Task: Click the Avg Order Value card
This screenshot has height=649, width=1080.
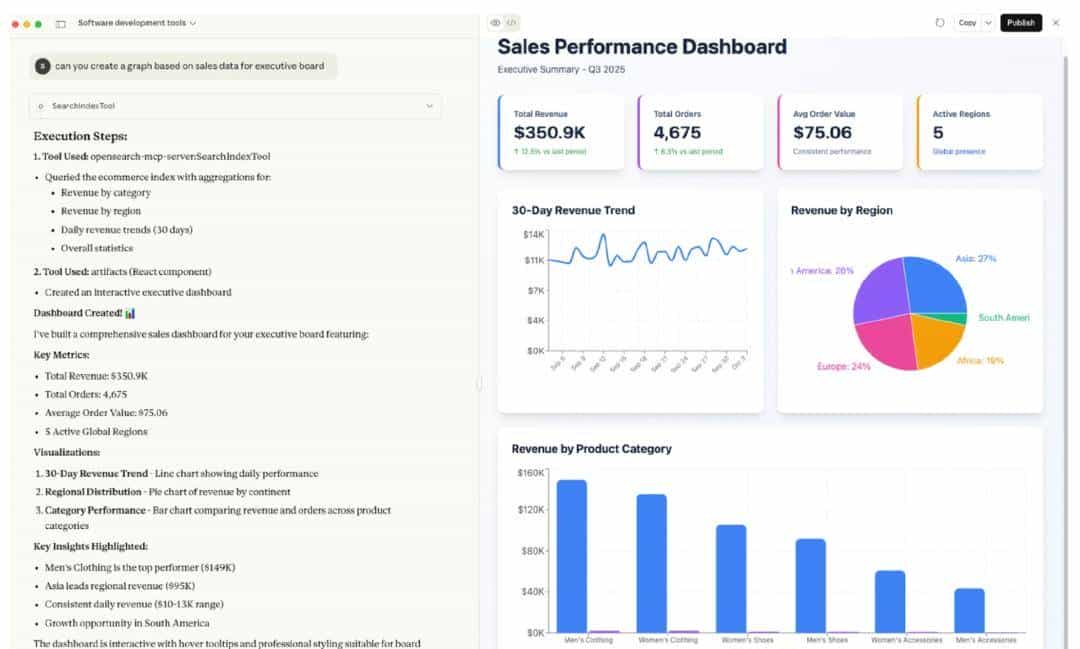Action: (x=840, y=132)
